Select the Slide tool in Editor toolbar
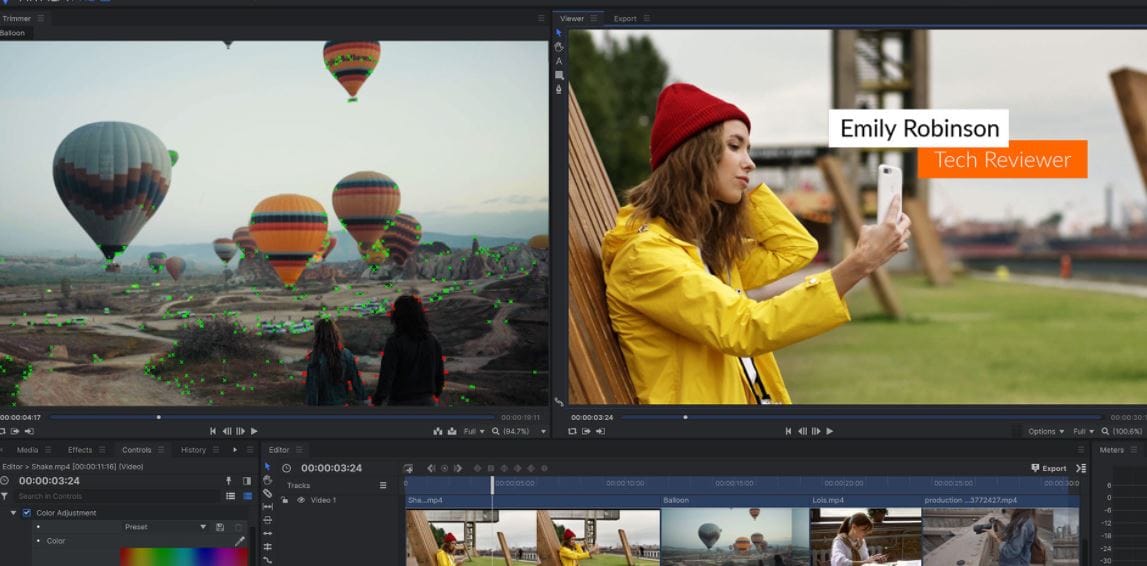 267,520
